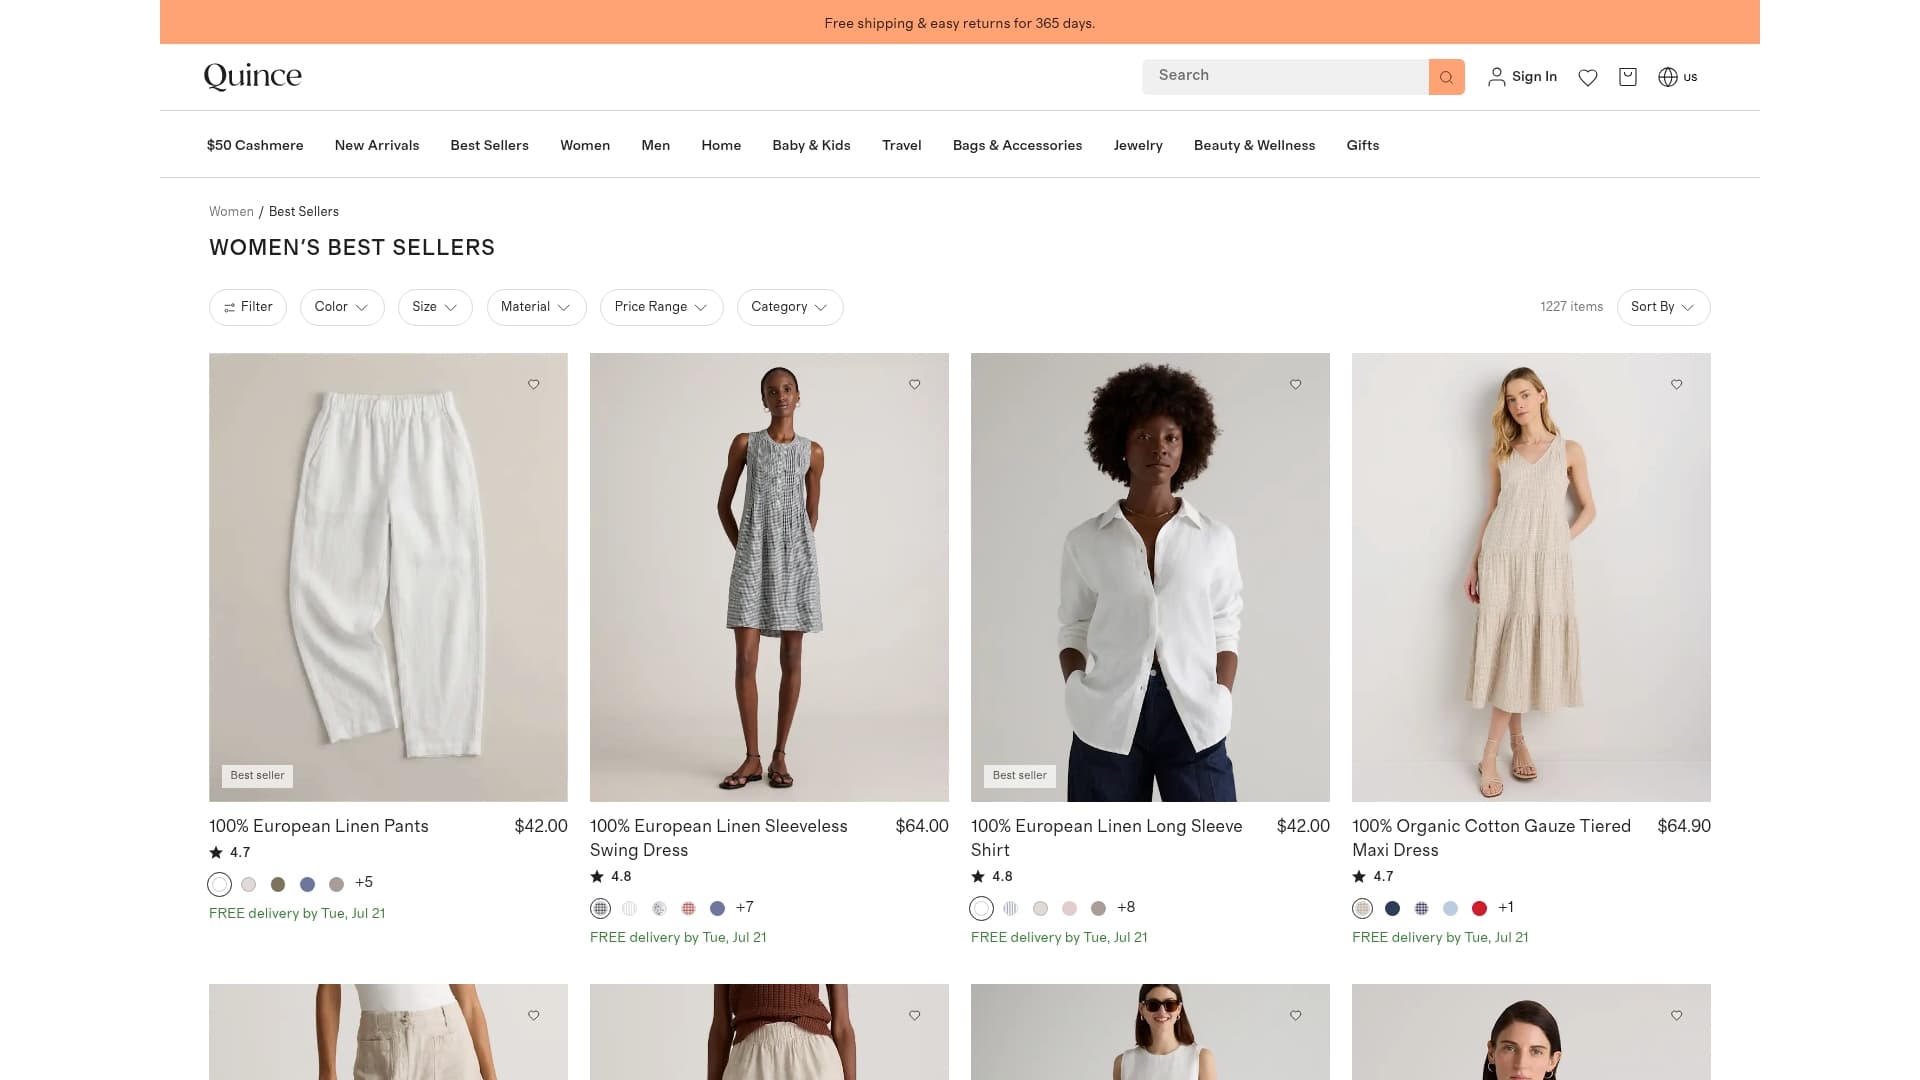Open European Linen Long Sleeve Shirt title
1920x1080 pixels.
pyautogui.click(x=1106, y=838)
